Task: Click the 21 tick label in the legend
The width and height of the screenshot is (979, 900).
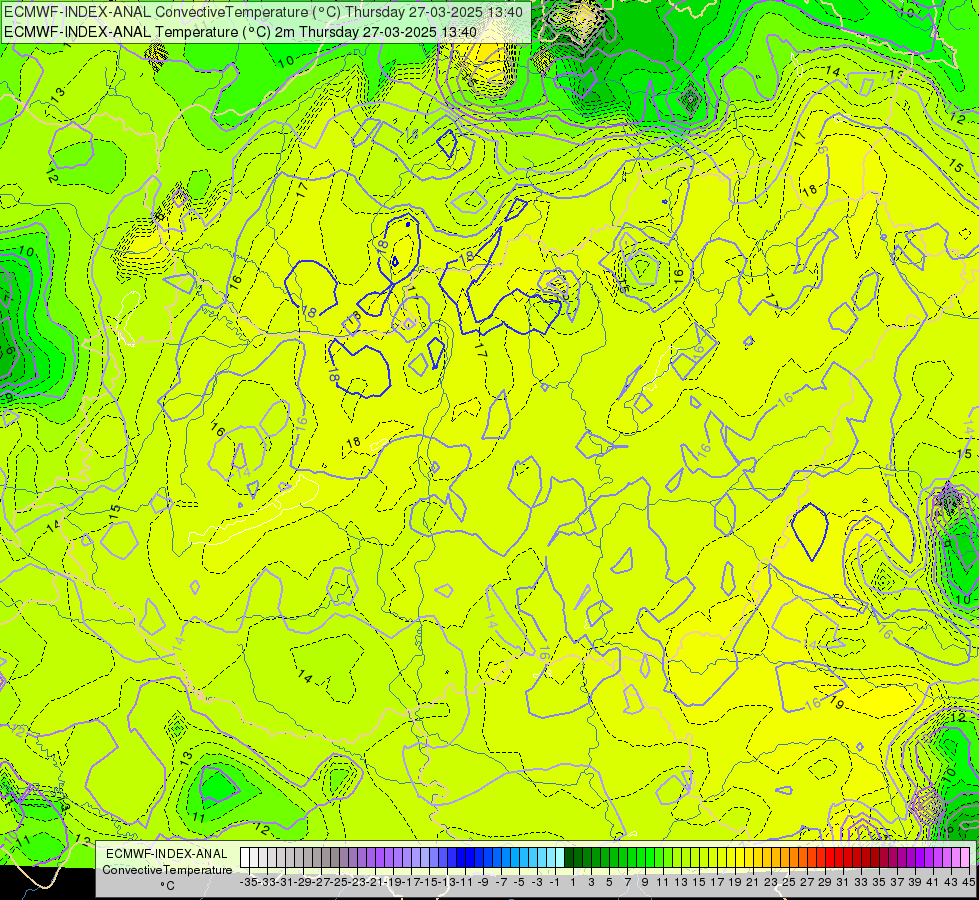Action: pyautogui.click(x=752, y=883)
